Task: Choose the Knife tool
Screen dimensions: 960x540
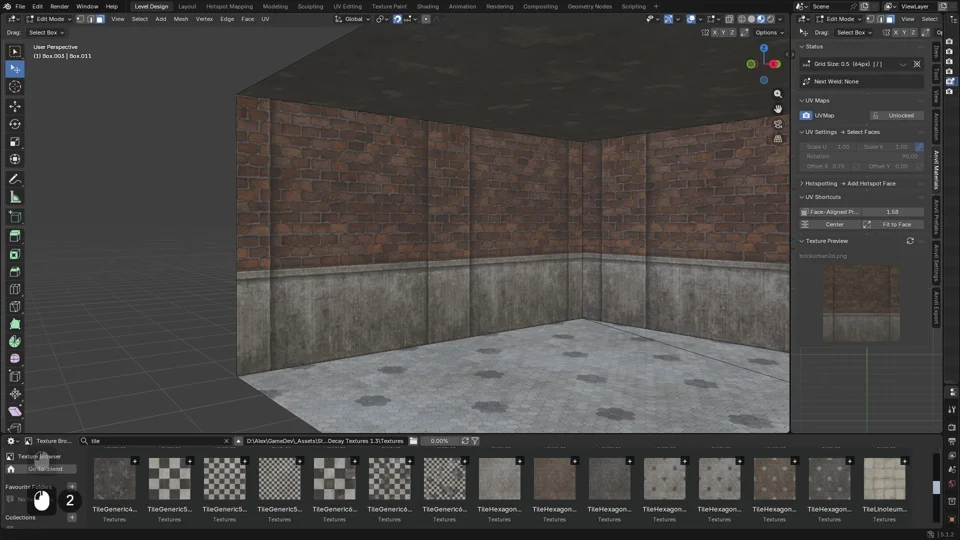Action: point(15,307)
